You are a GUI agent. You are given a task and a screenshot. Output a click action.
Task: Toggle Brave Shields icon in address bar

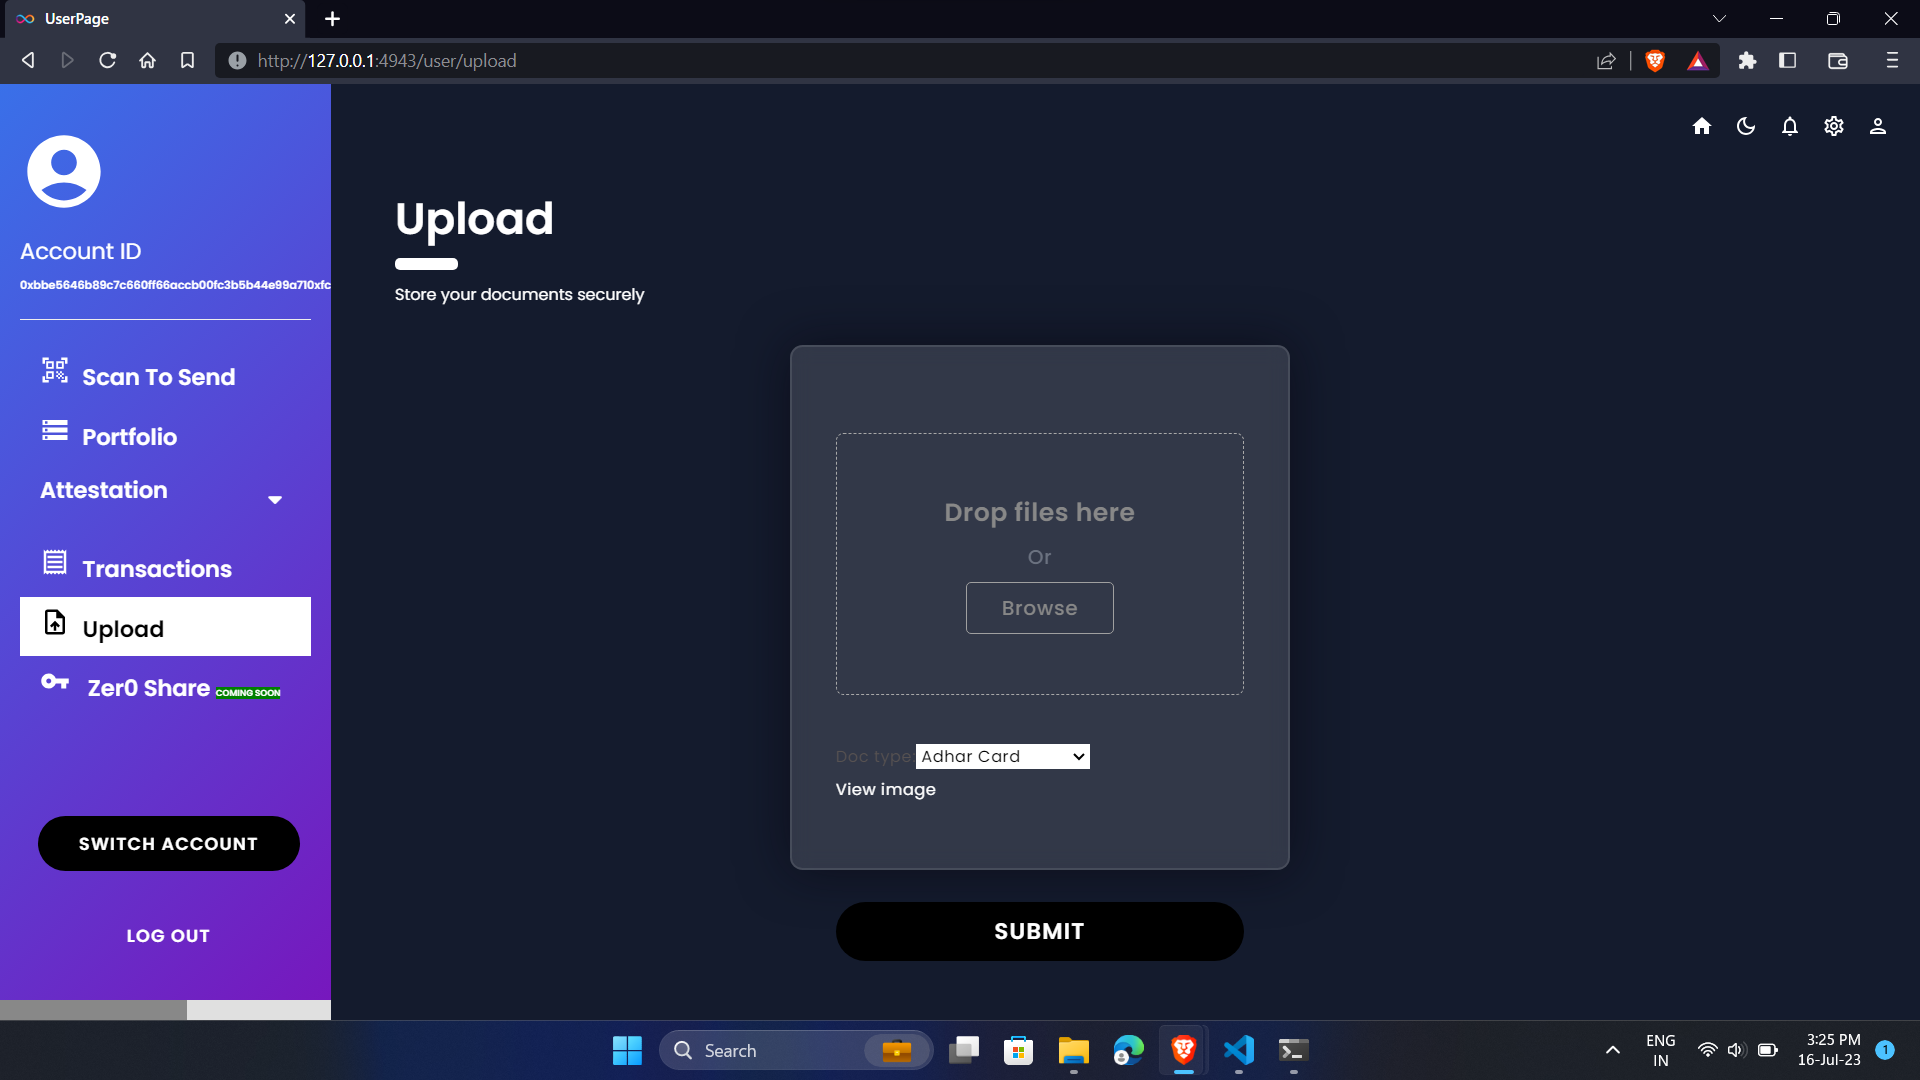(x=1654, y=61)
